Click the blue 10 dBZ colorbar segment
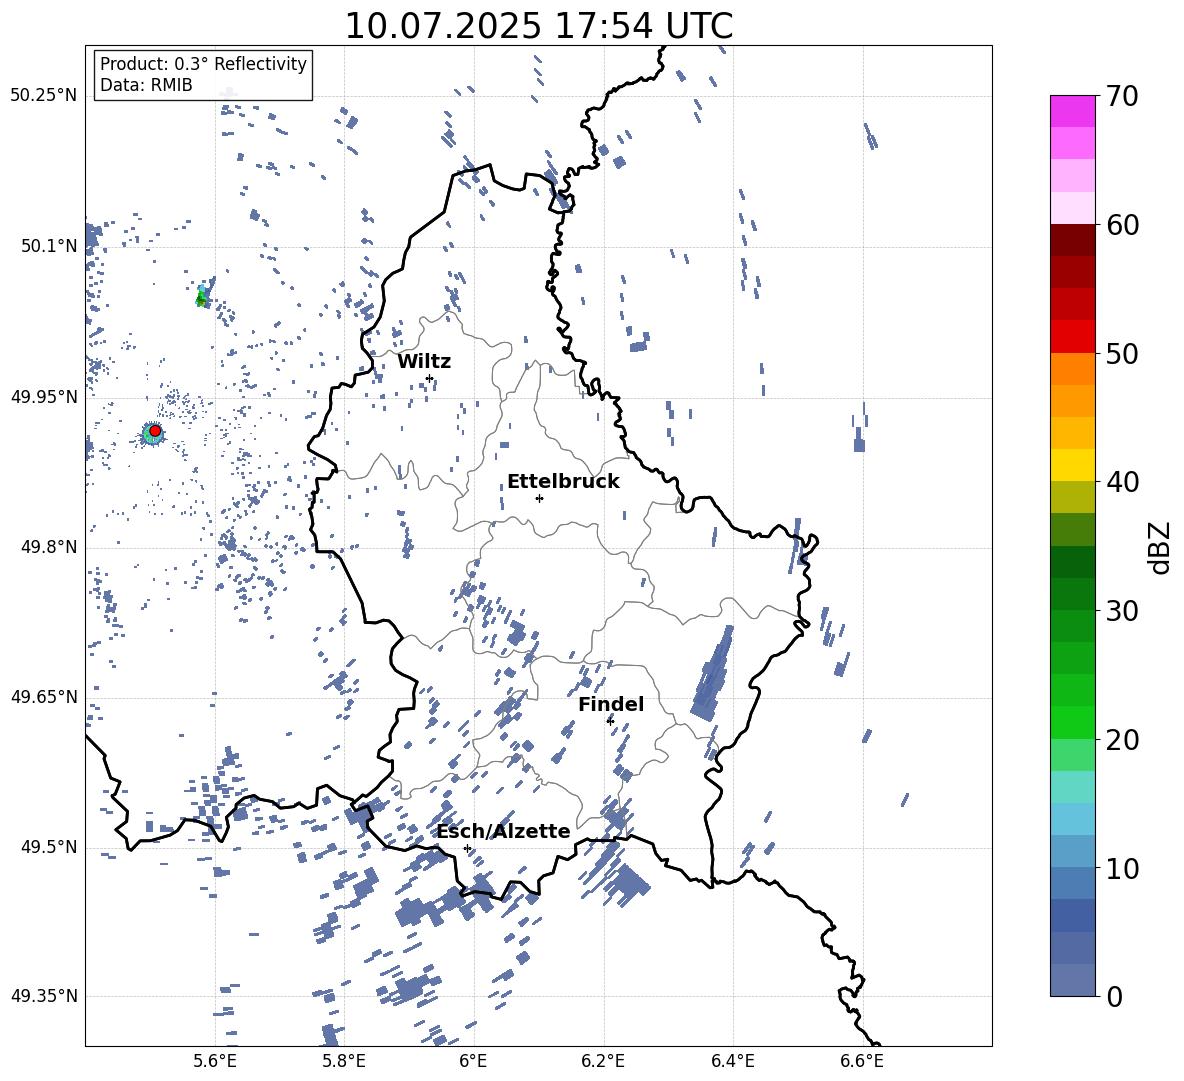Image resolution: width=1184 pixels, height=1081 pixels. (x=1072, y=851)
